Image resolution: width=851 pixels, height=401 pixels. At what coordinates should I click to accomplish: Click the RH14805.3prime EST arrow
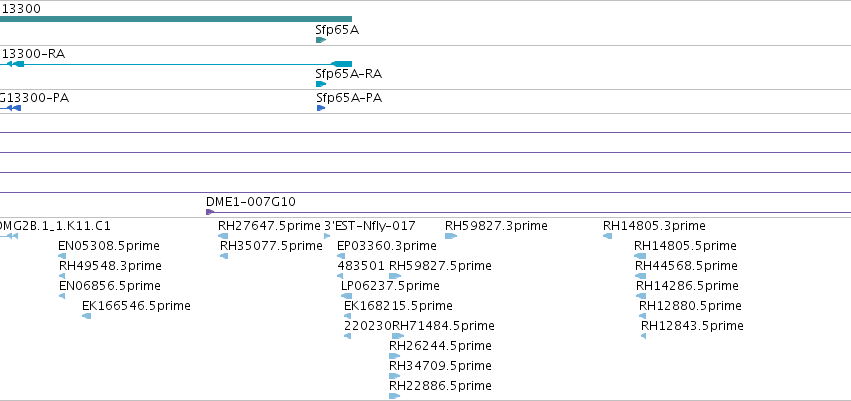pyautogui.click(x=607, y=236)
